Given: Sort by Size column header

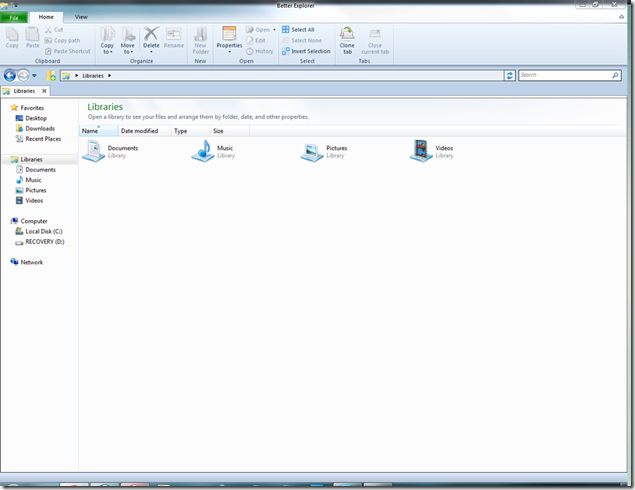Looking at the screenshot, I should coord(230,131).
